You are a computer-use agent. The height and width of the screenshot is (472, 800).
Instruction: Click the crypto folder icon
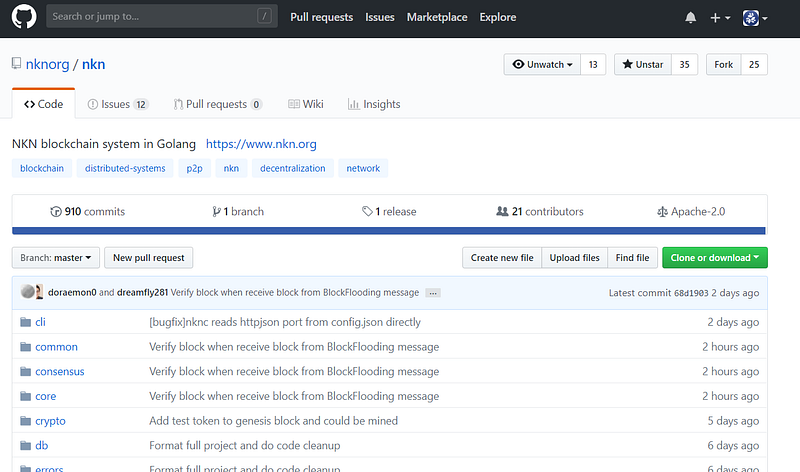[24, 421]
